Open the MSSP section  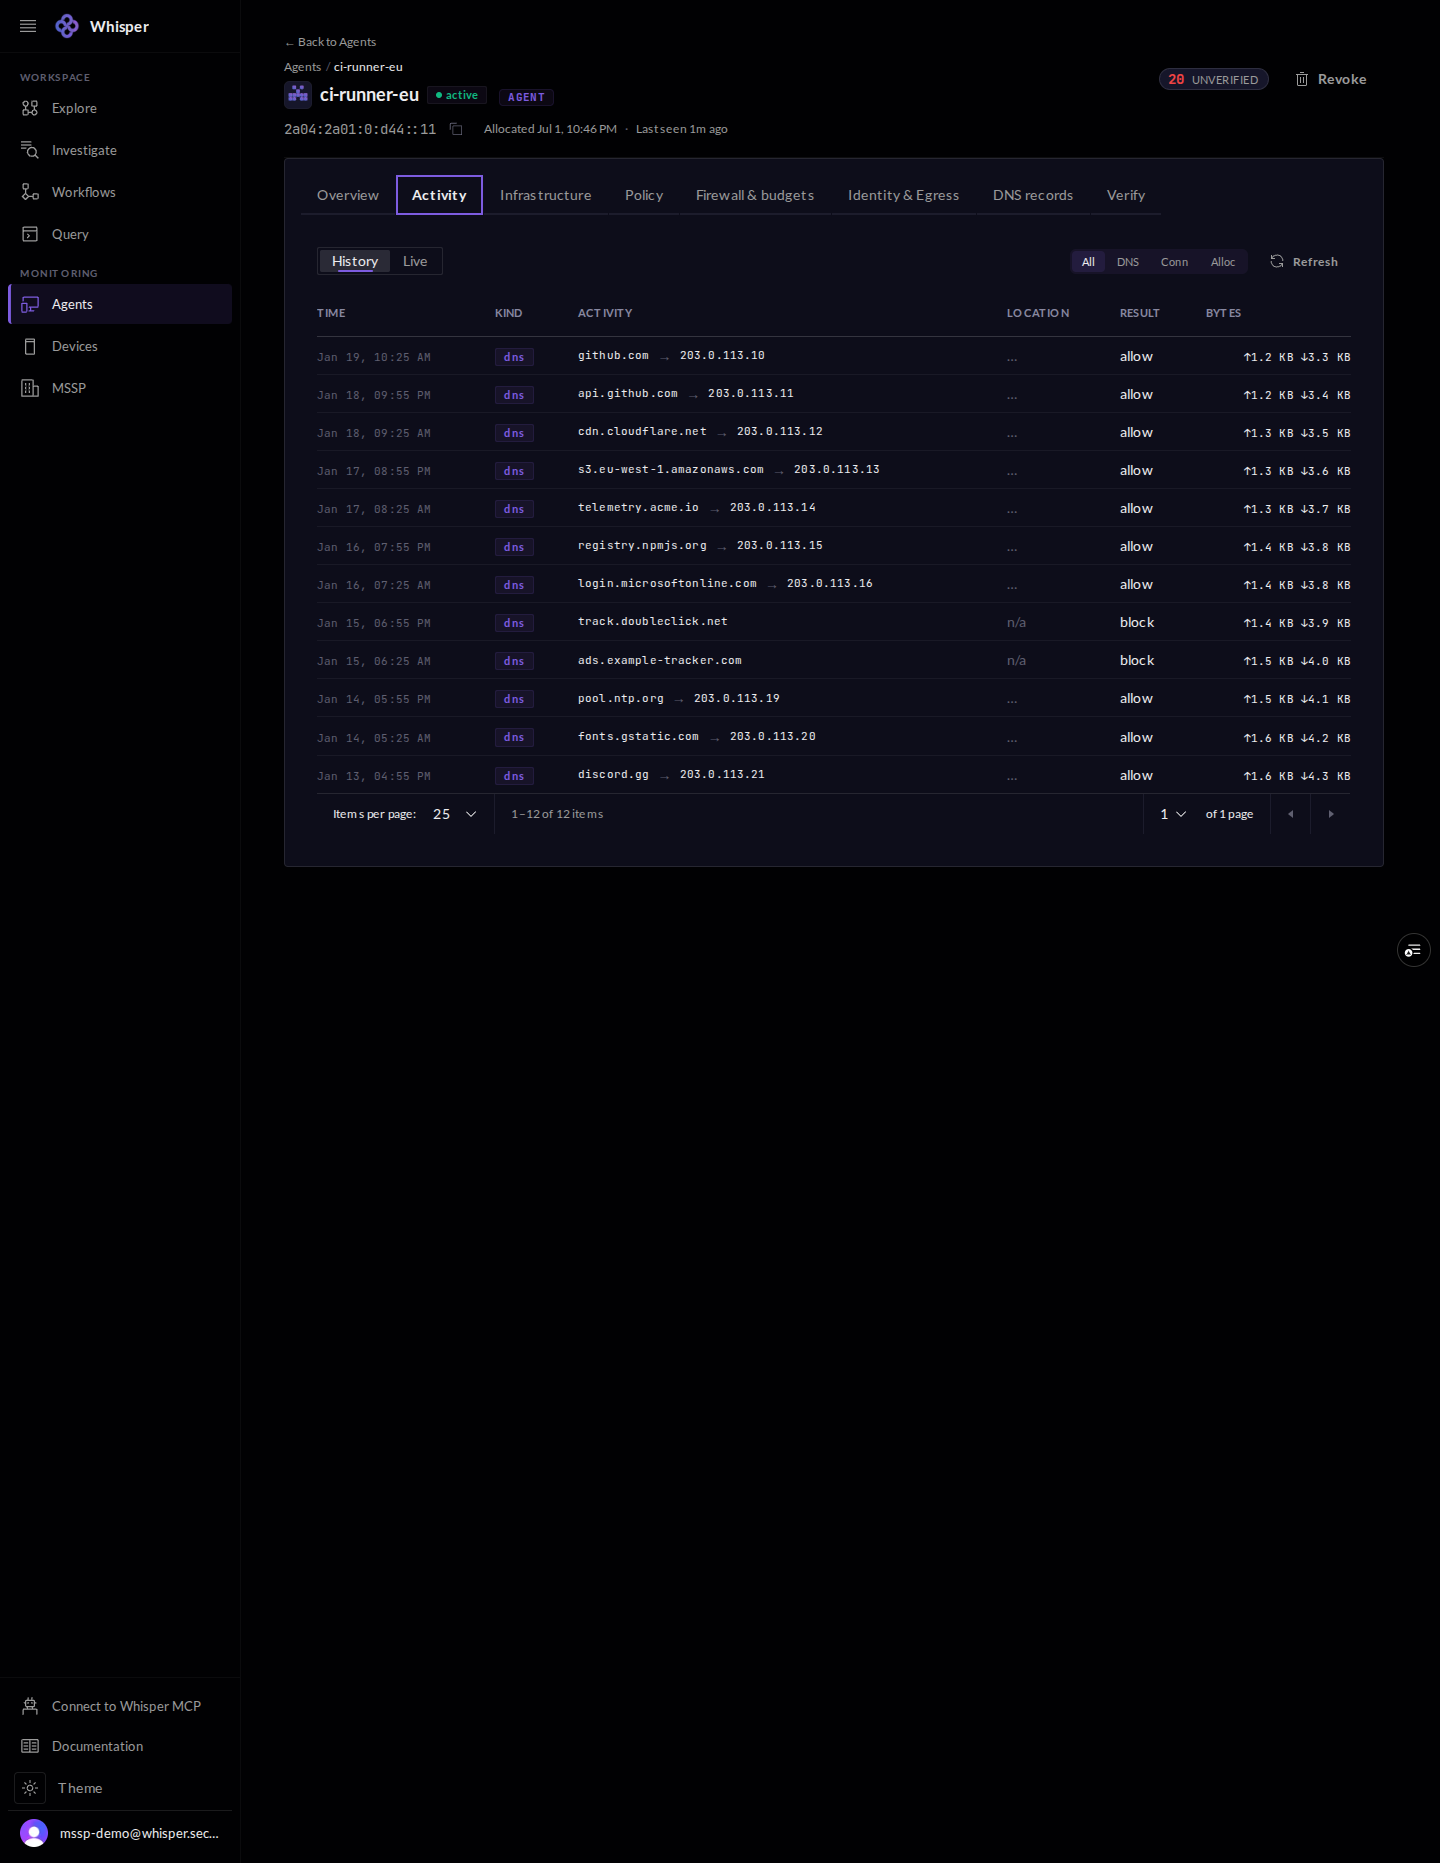(120, 388)
